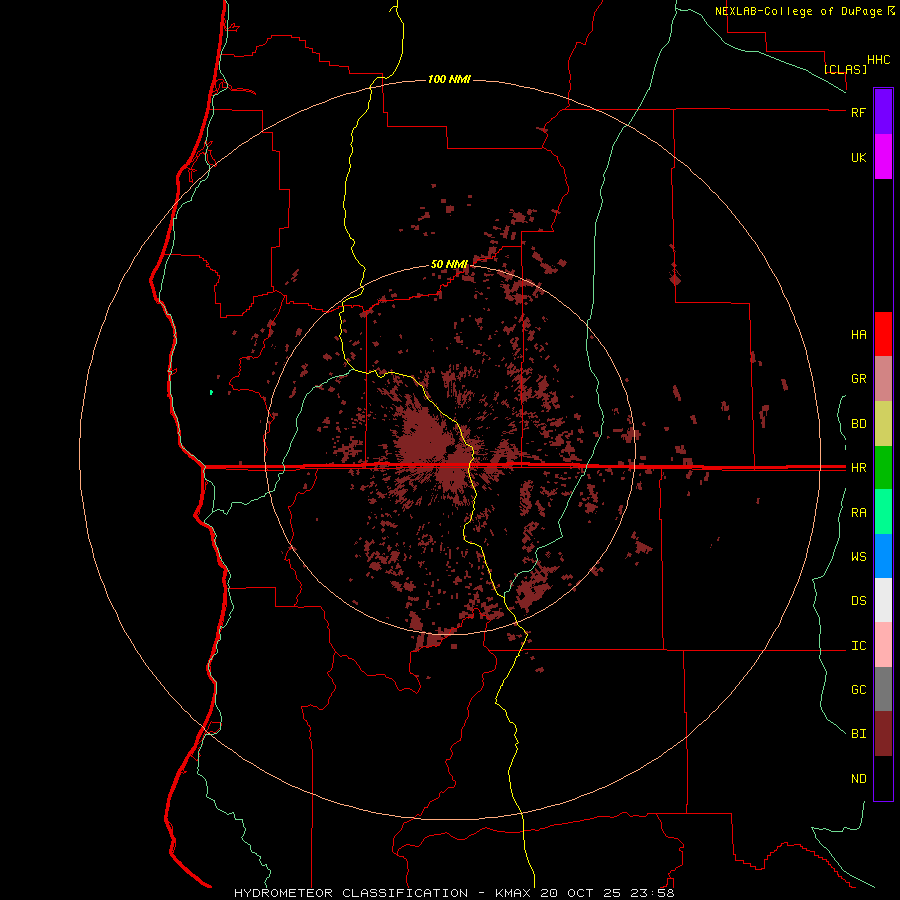Select the white DS legend swatch
Image resolution: width=900 pixels, height=900 pixels.
pyautogui.click(x=883, y=600)
